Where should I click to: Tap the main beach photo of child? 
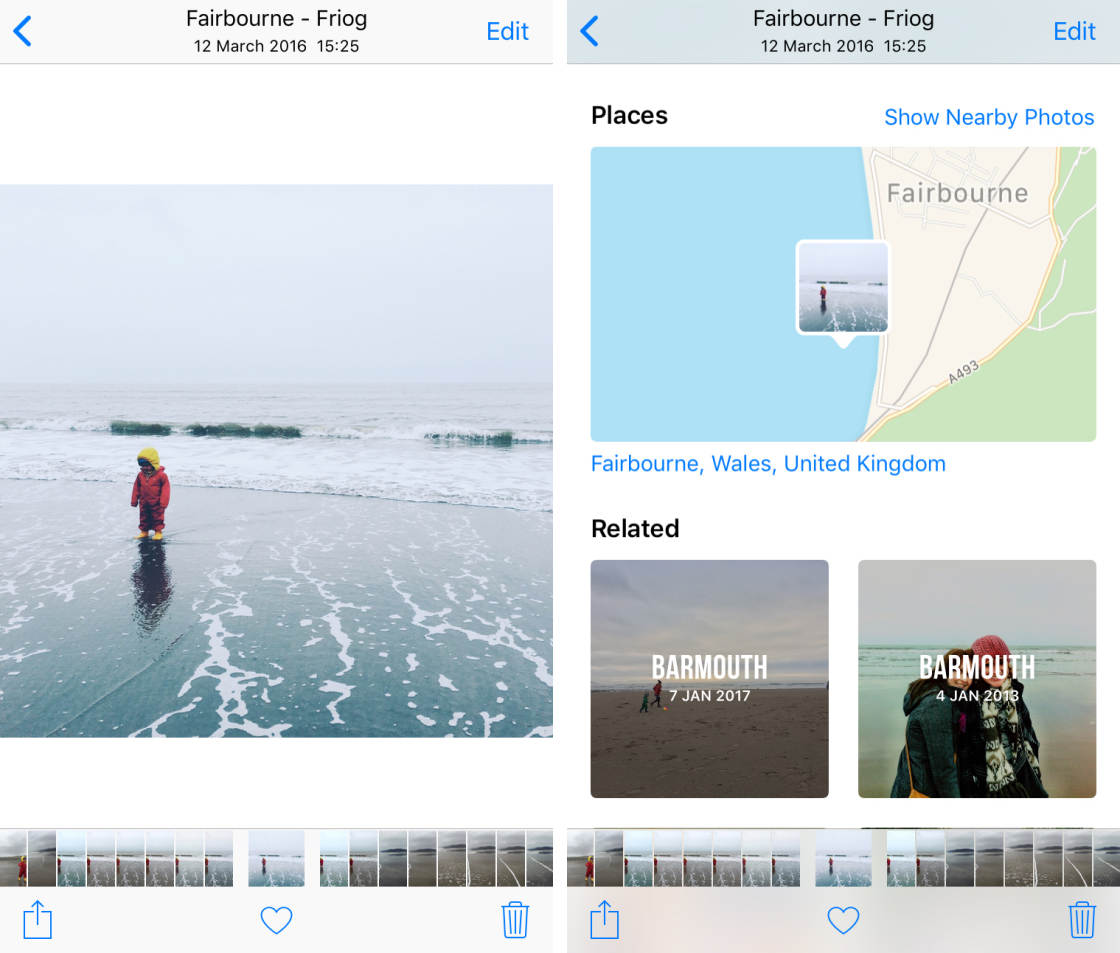coord(276,461)
